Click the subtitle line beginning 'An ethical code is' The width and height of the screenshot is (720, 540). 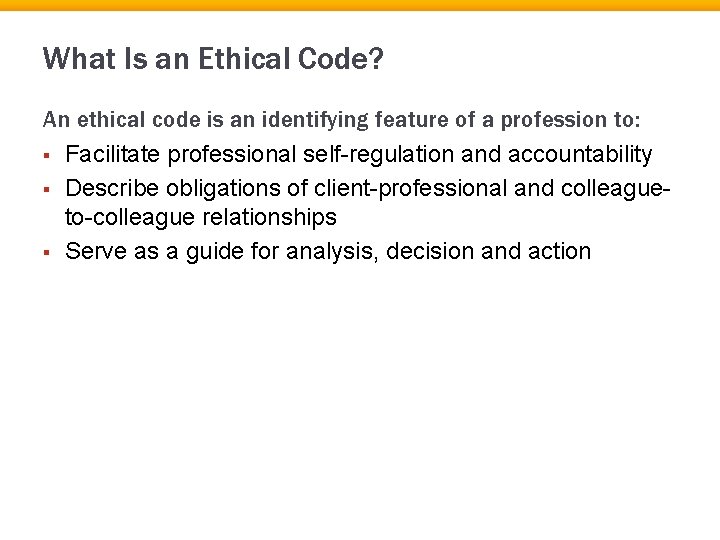(341, 121)
